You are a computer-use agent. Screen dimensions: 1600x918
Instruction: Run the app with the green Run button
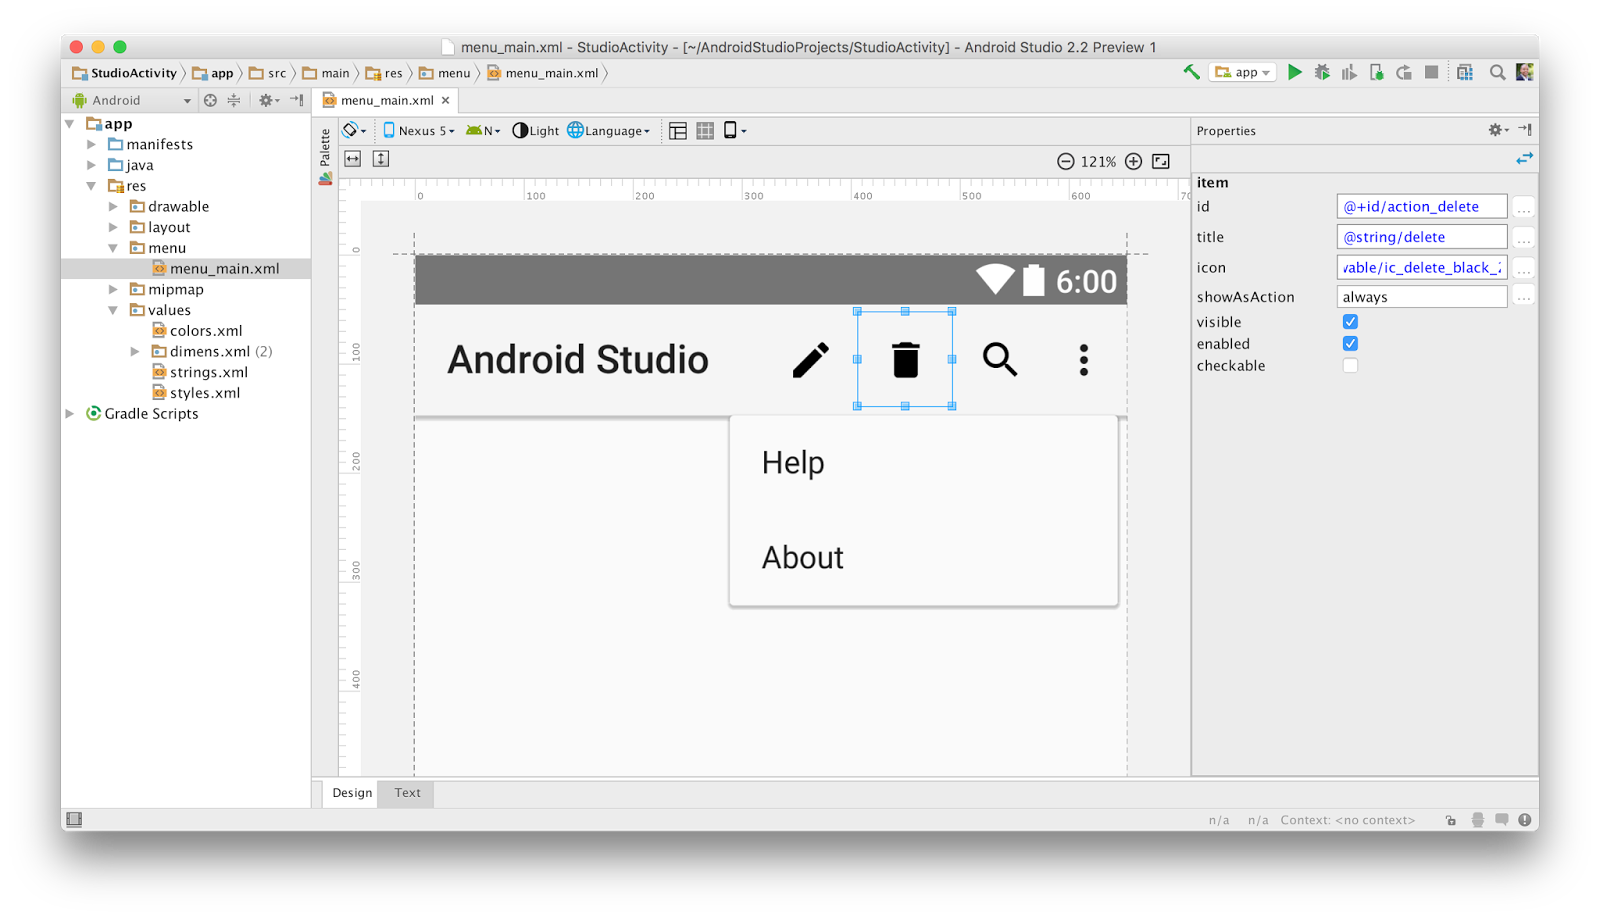coord(1295,72)
